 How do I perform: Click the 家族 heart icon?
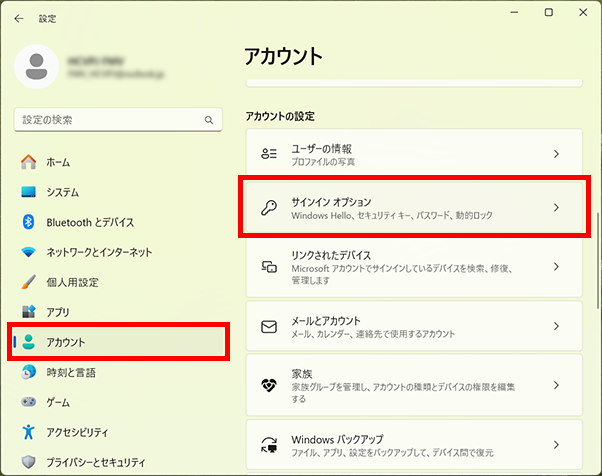point(268,384)
